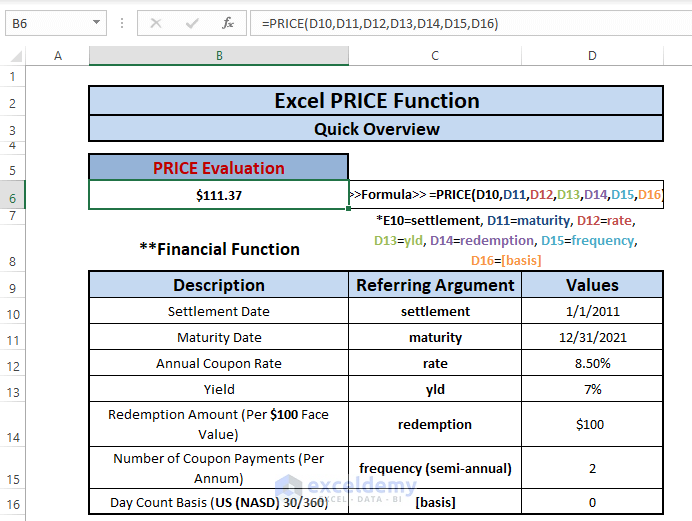Click the cell with '>>Formula>> =PRICE(' text
The height and width of the screenshot is (521, 692).
(x=506, y=195)
